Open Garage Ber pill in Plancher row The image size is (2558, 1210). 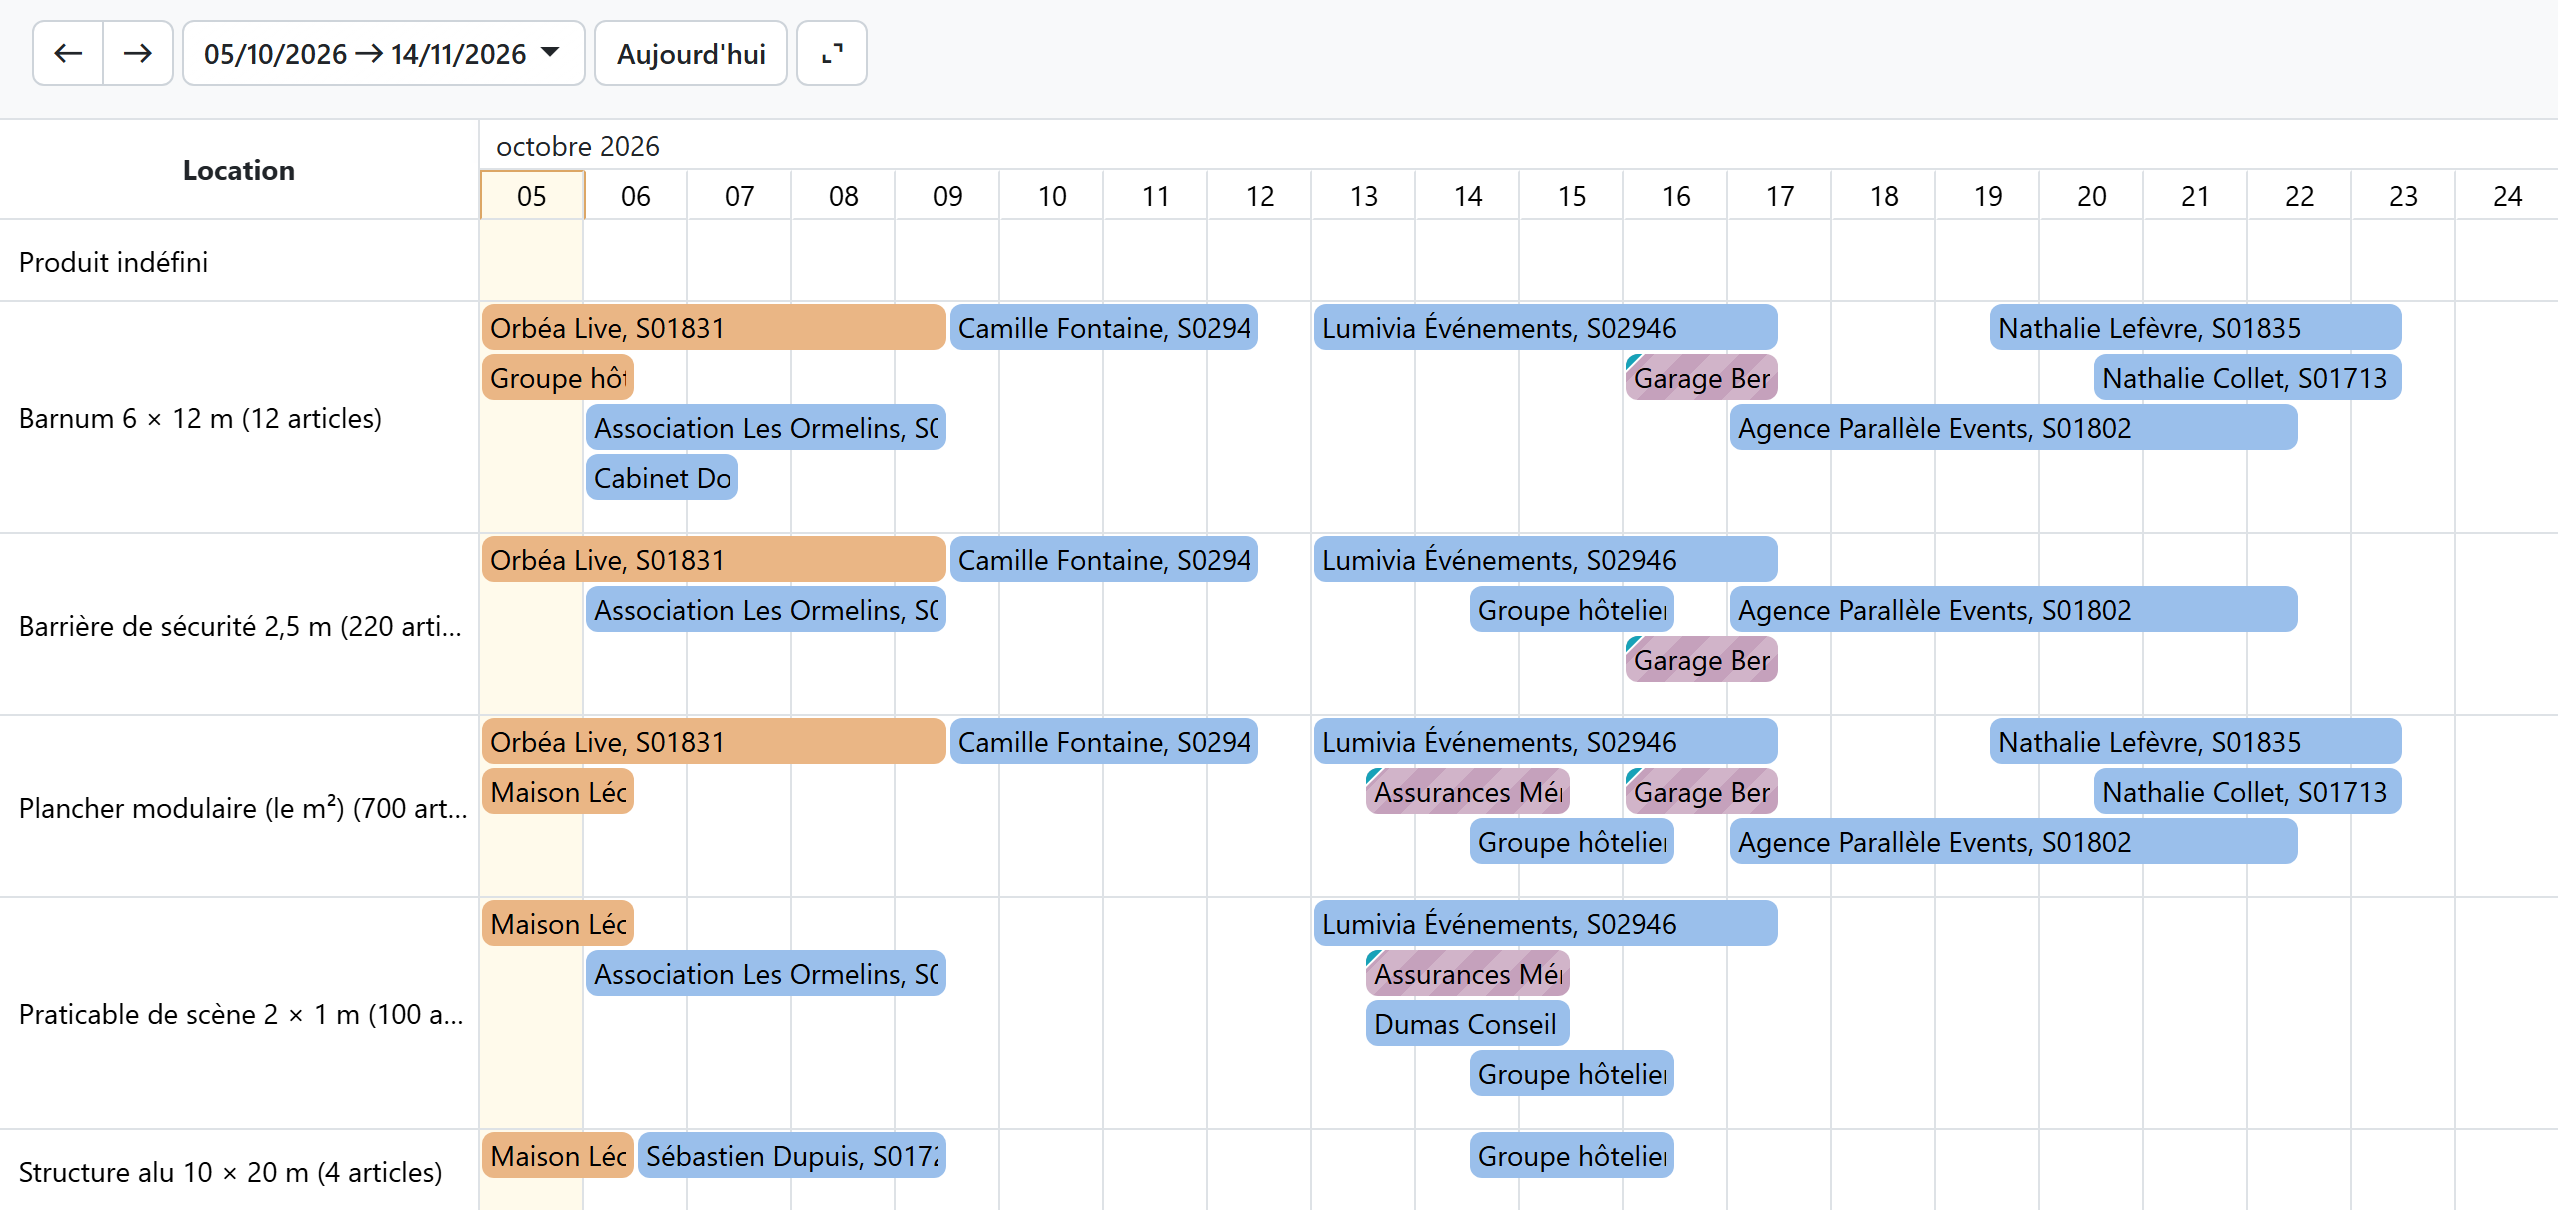click(1702, 791)
